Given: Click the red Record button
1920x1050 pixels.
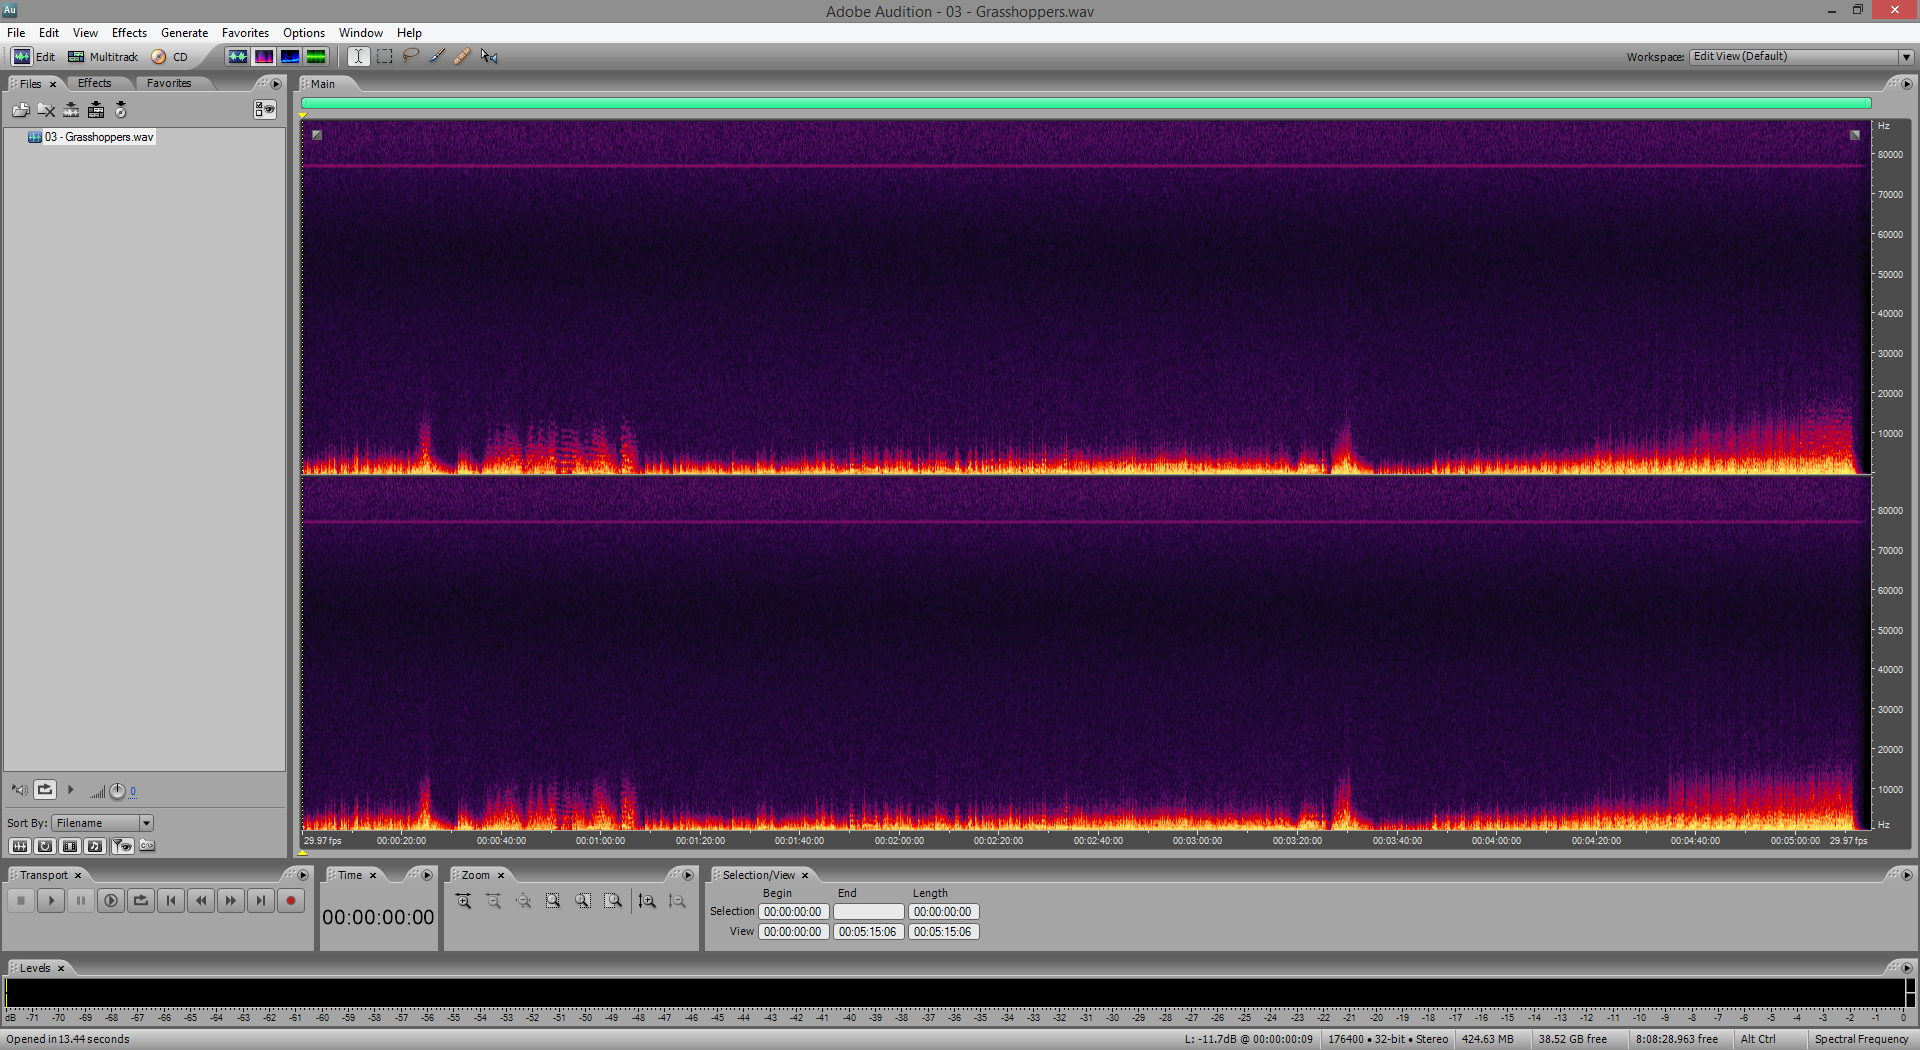Looking at the screenshot, I should click(291, 901).
